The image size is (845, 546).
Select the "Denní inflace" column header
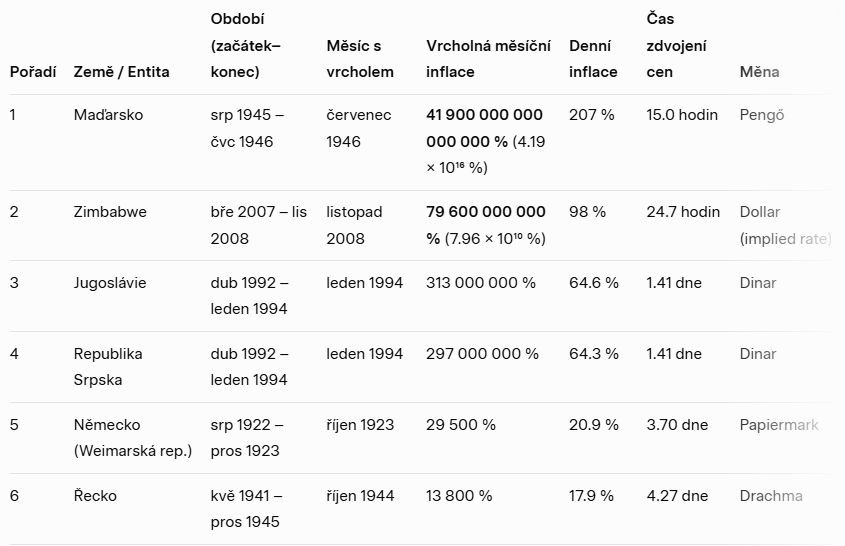(593, 59)
